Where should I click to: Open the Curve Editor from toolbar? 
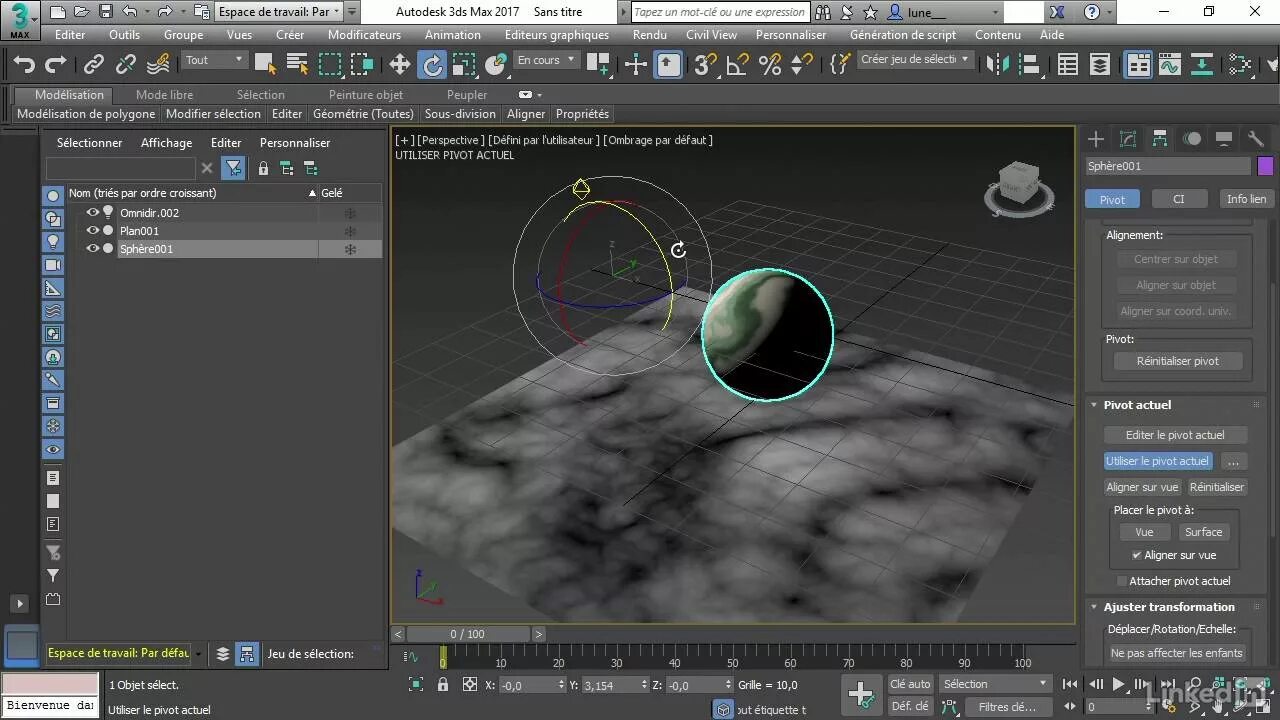(1169, 65)
